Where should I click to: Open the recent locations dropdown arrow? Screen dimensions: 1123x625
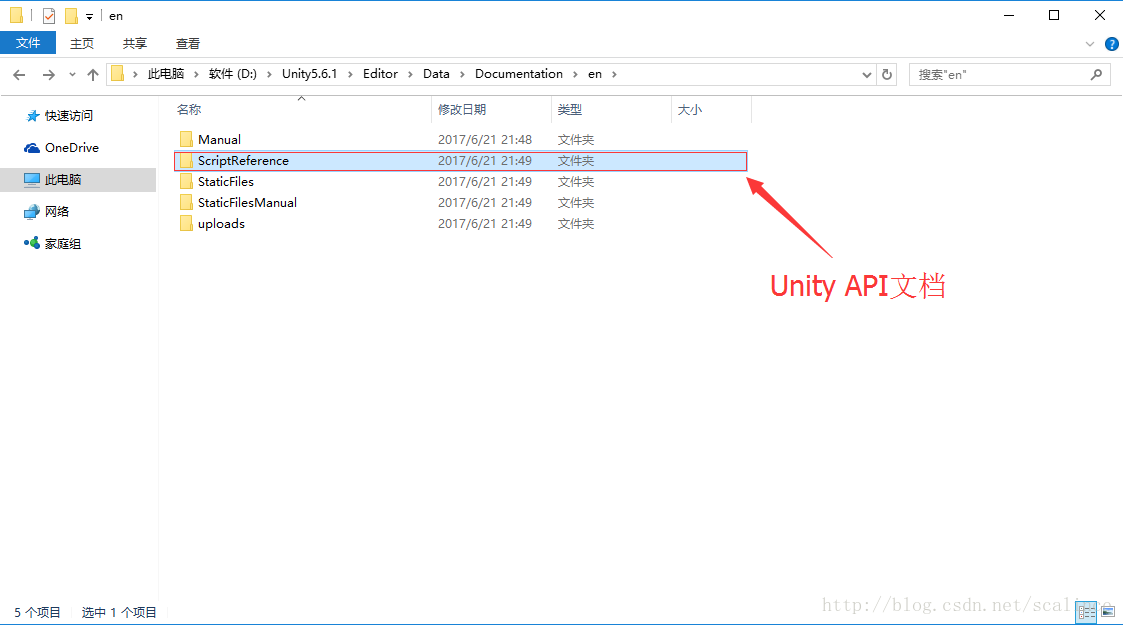72,74
